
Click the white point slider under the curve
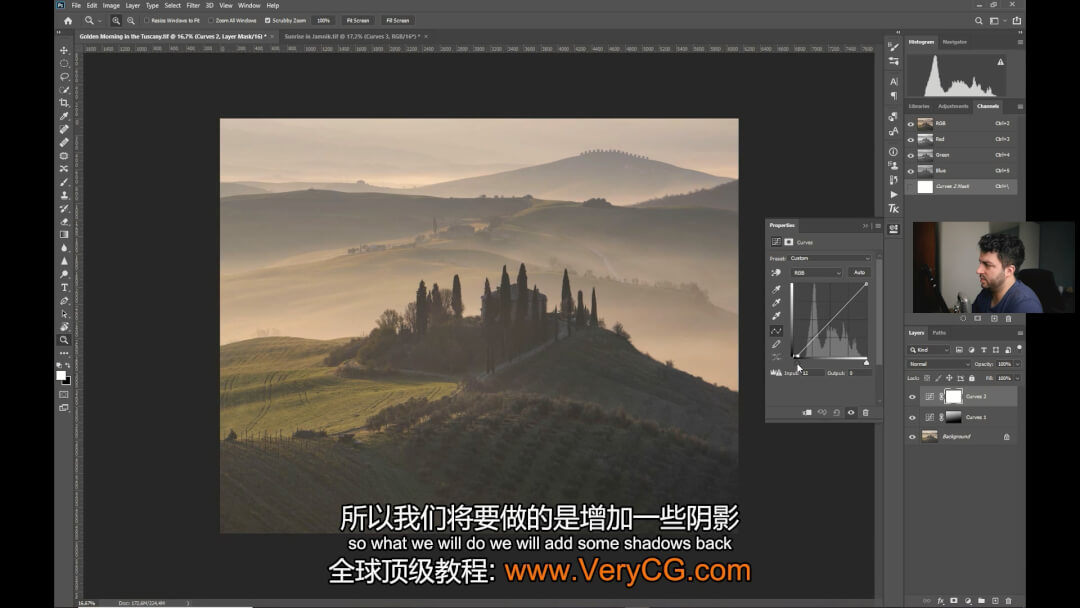(866, 362)
